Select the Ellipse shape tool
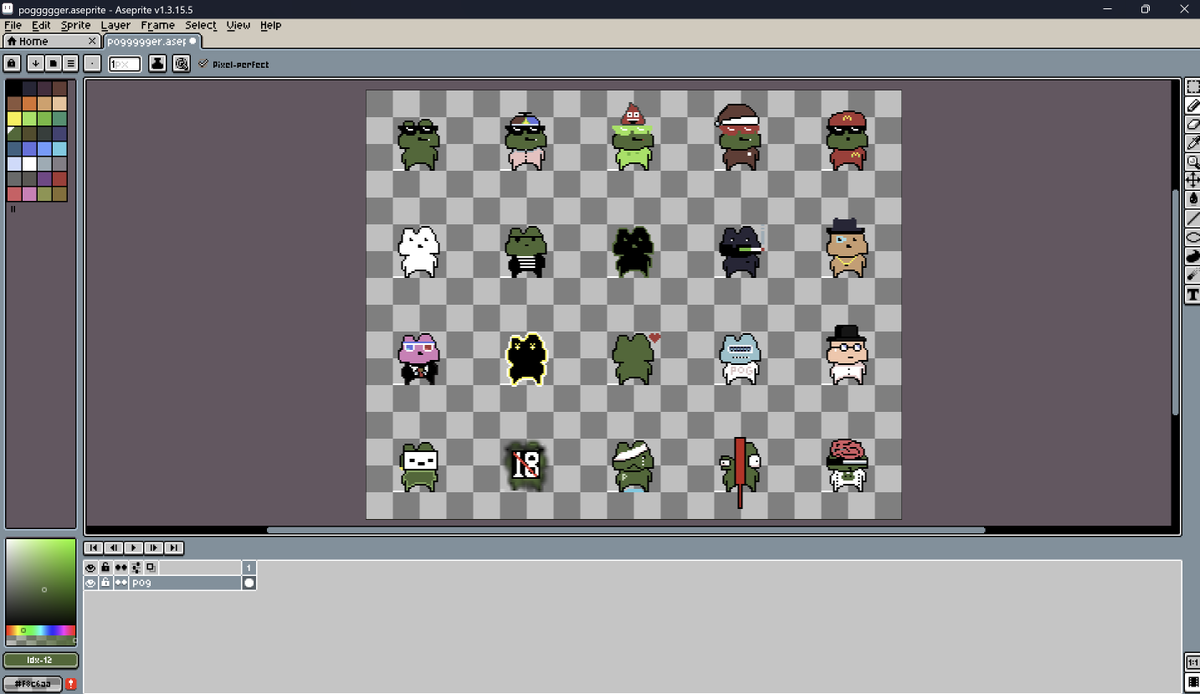This screenshot has width=1200, height=694. click(x=1192, y=237)
